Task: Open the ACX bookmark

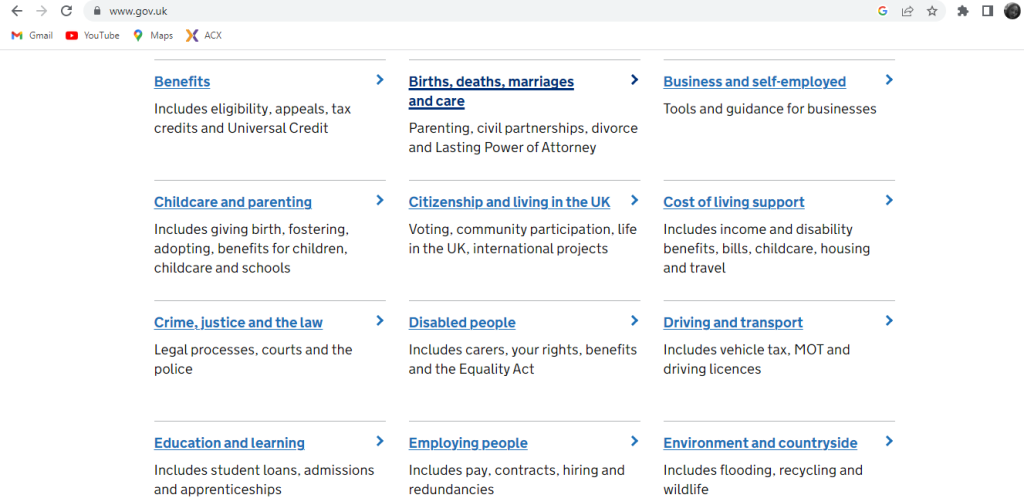Action: pos(204,35)
